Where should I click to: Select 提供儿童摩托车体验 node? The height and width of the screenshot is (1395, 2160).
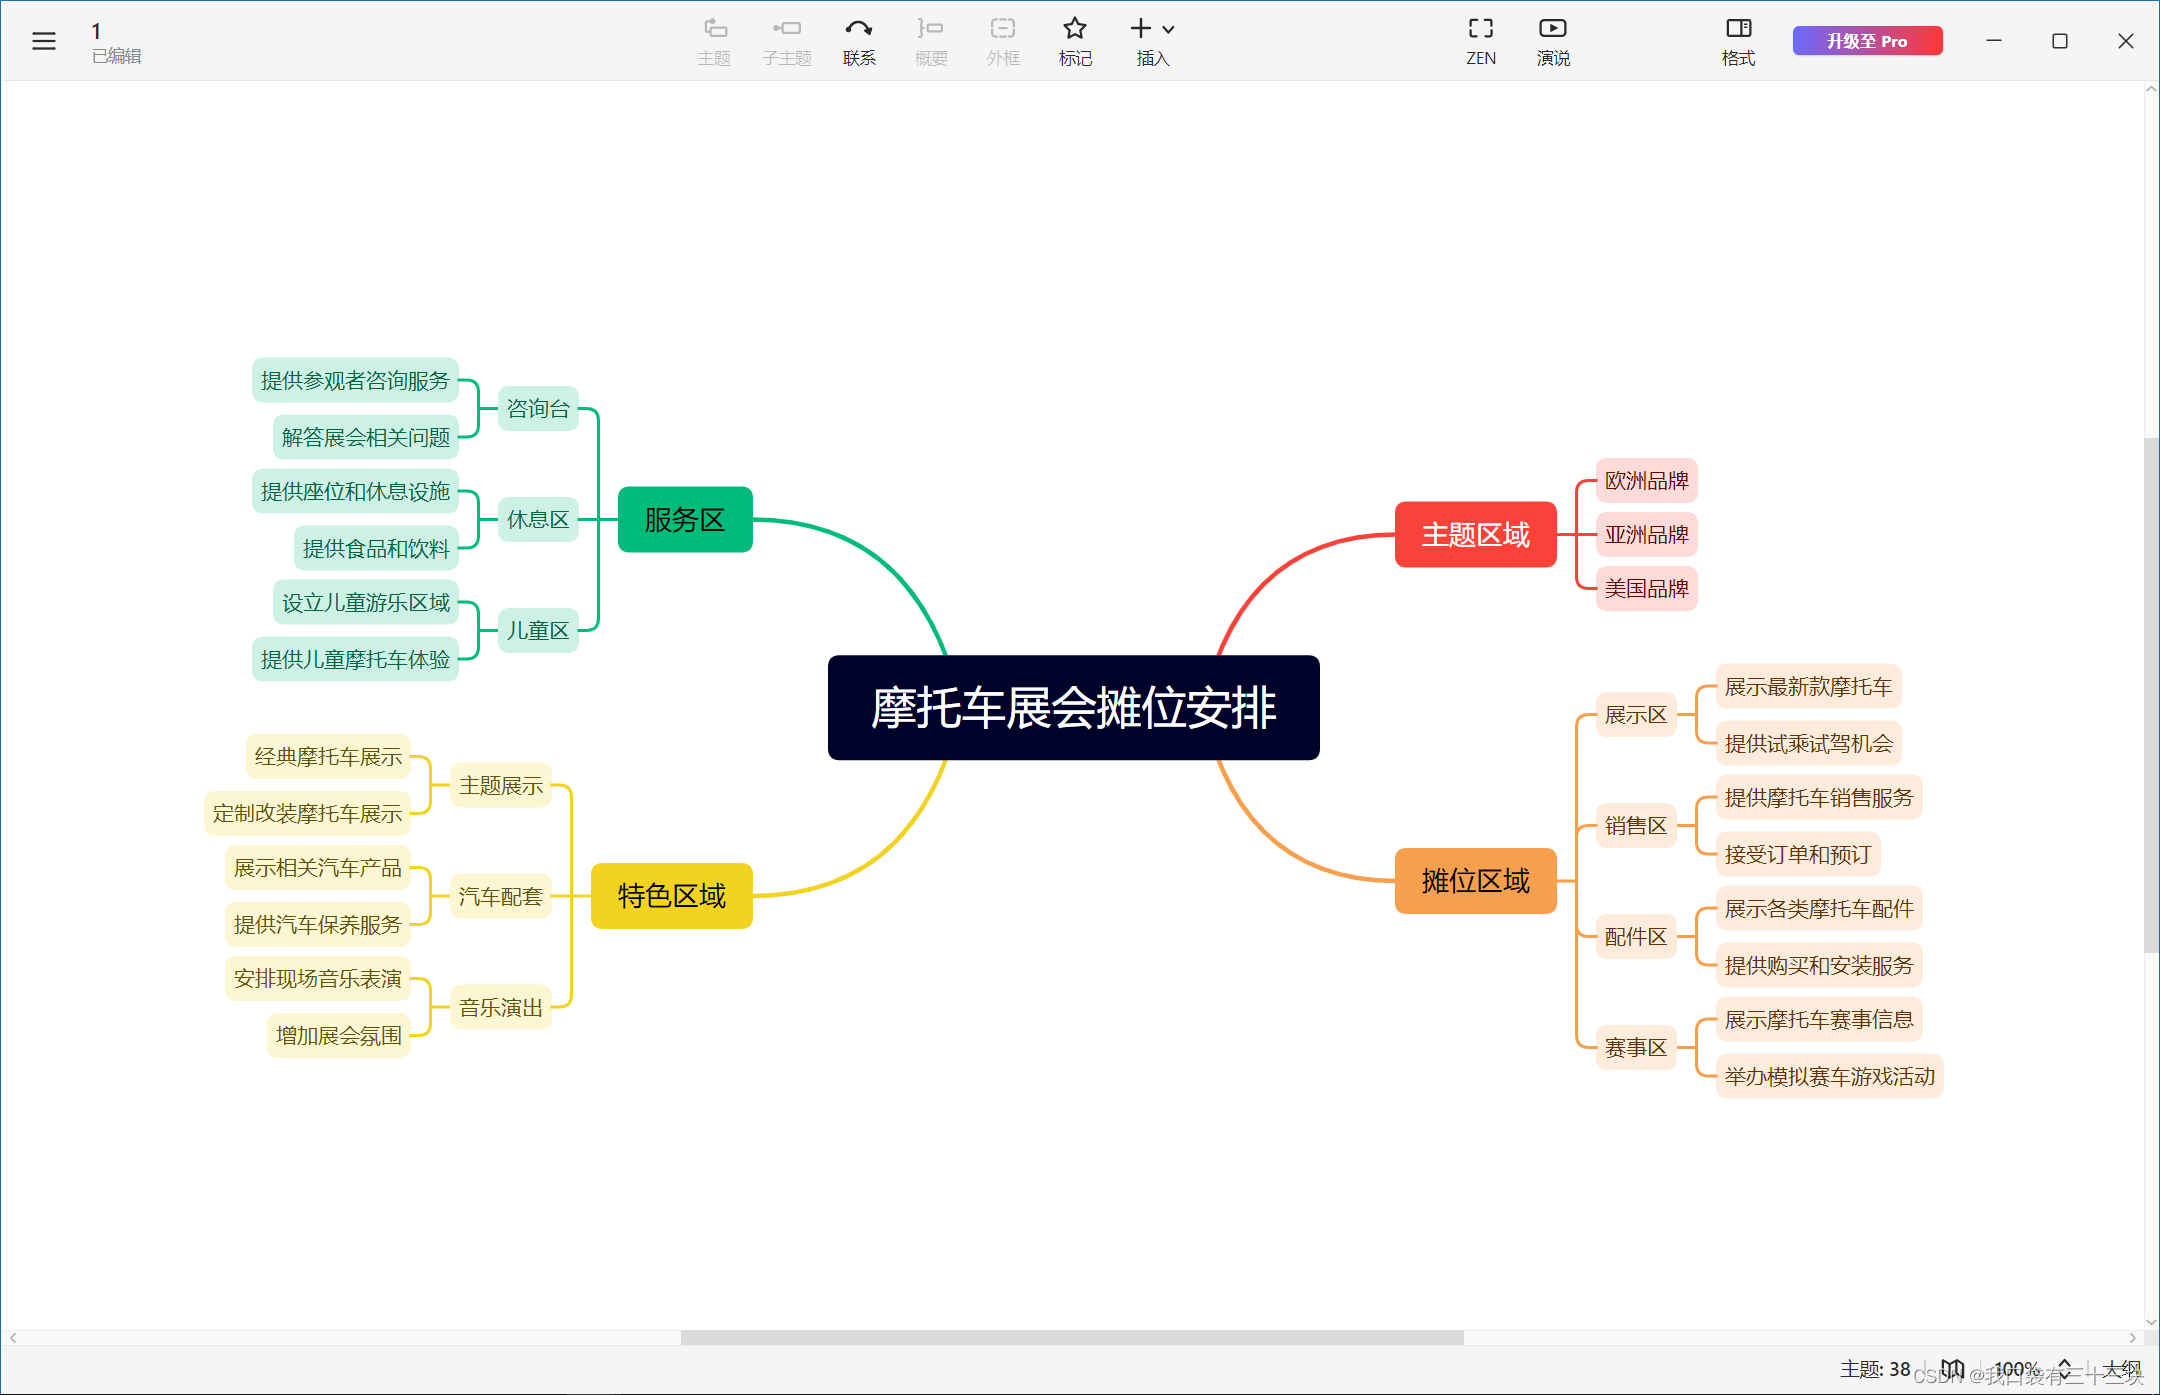(355, 659)
